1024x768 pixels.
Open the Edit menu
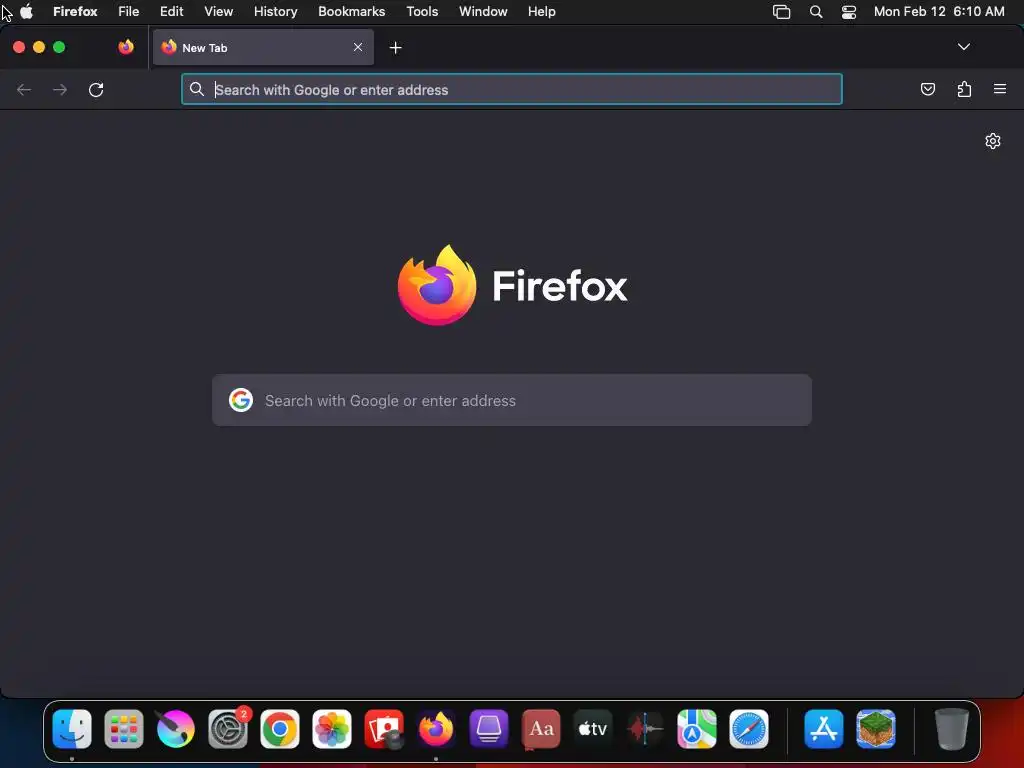tap(171, 11)
